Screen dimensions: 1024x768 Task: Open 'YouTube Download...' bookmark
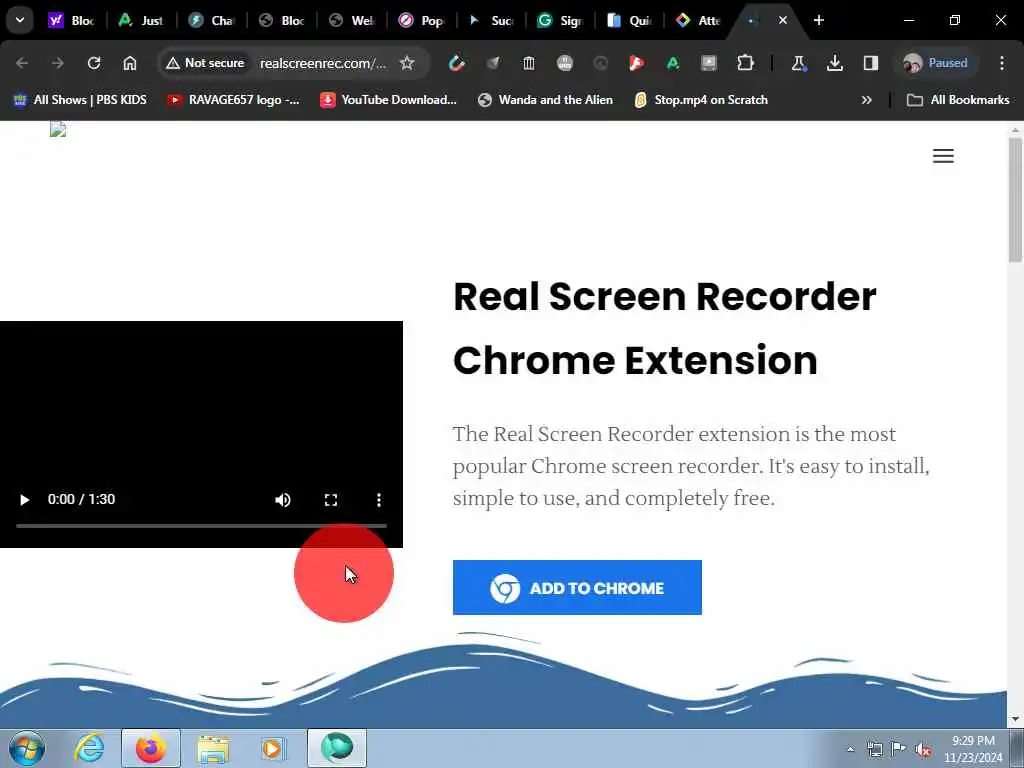pyautogui.click(x=388, y=100)
